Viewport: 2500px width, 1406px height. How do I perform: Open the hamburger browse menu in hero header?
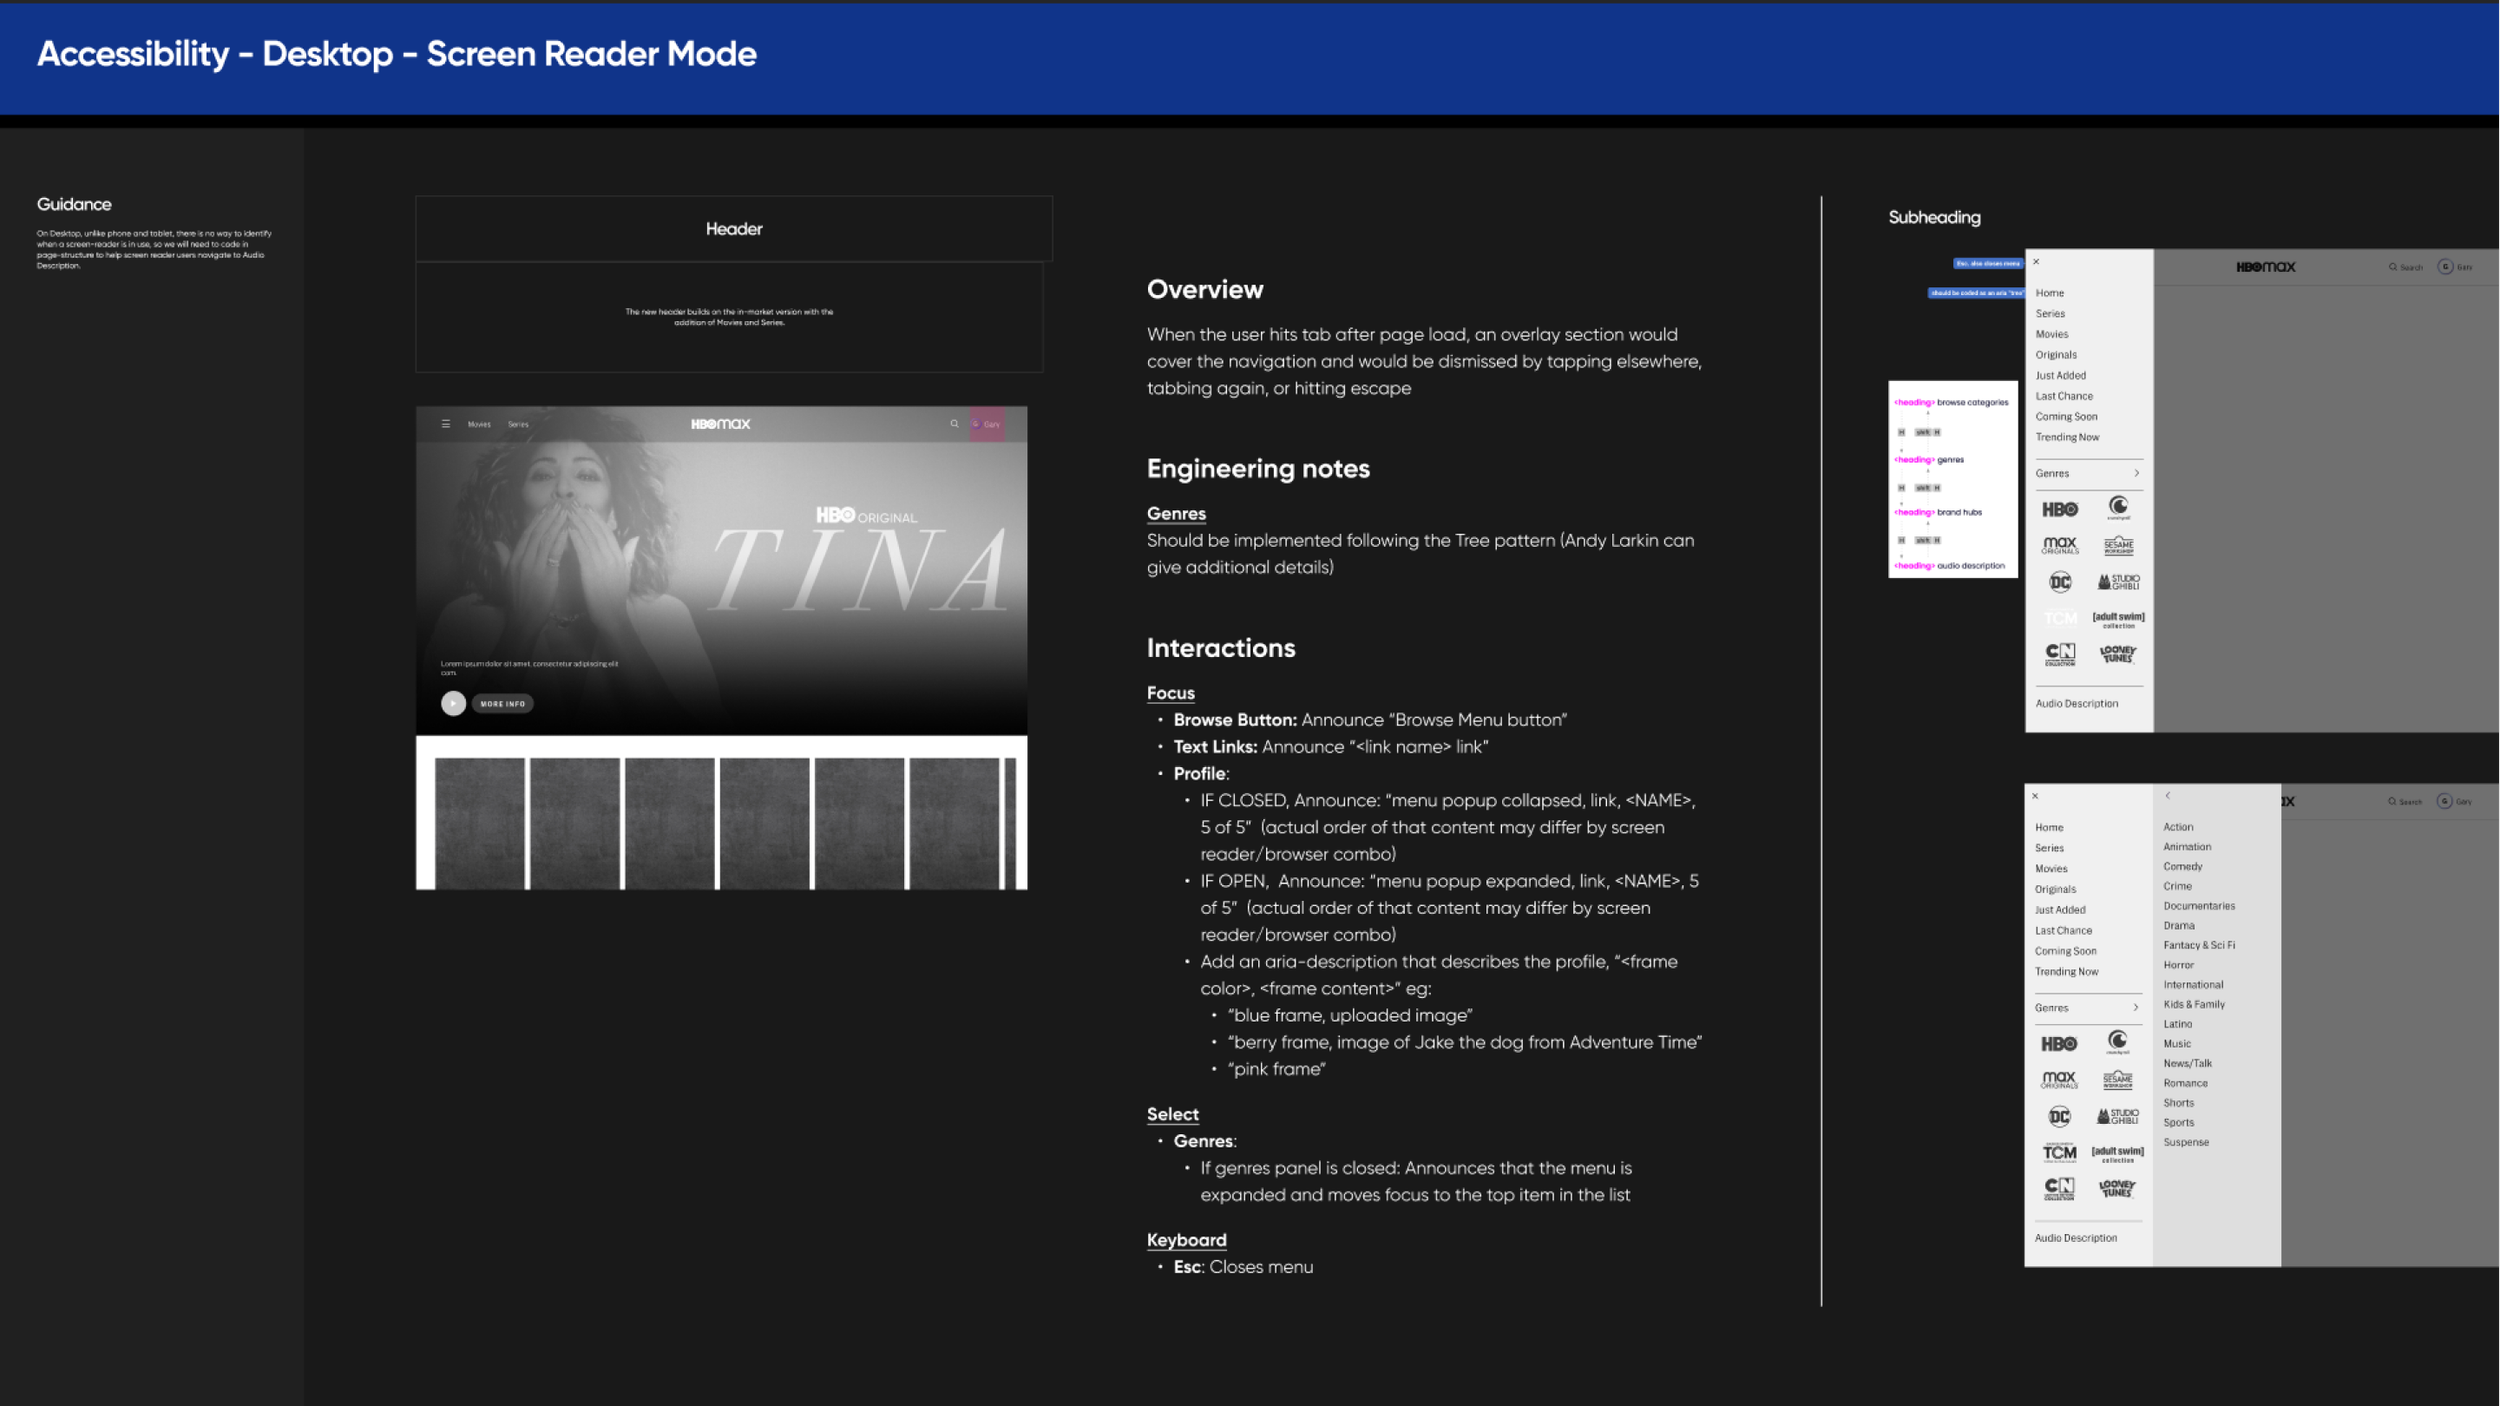point(445,424)
